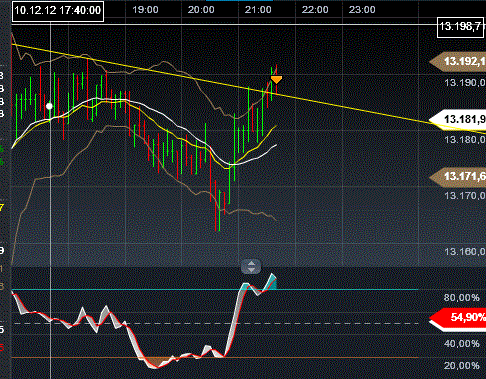The image size is (486, 379).
Task: Click the 13.170,0 price axis label
Action: click(x=465, y=195)
